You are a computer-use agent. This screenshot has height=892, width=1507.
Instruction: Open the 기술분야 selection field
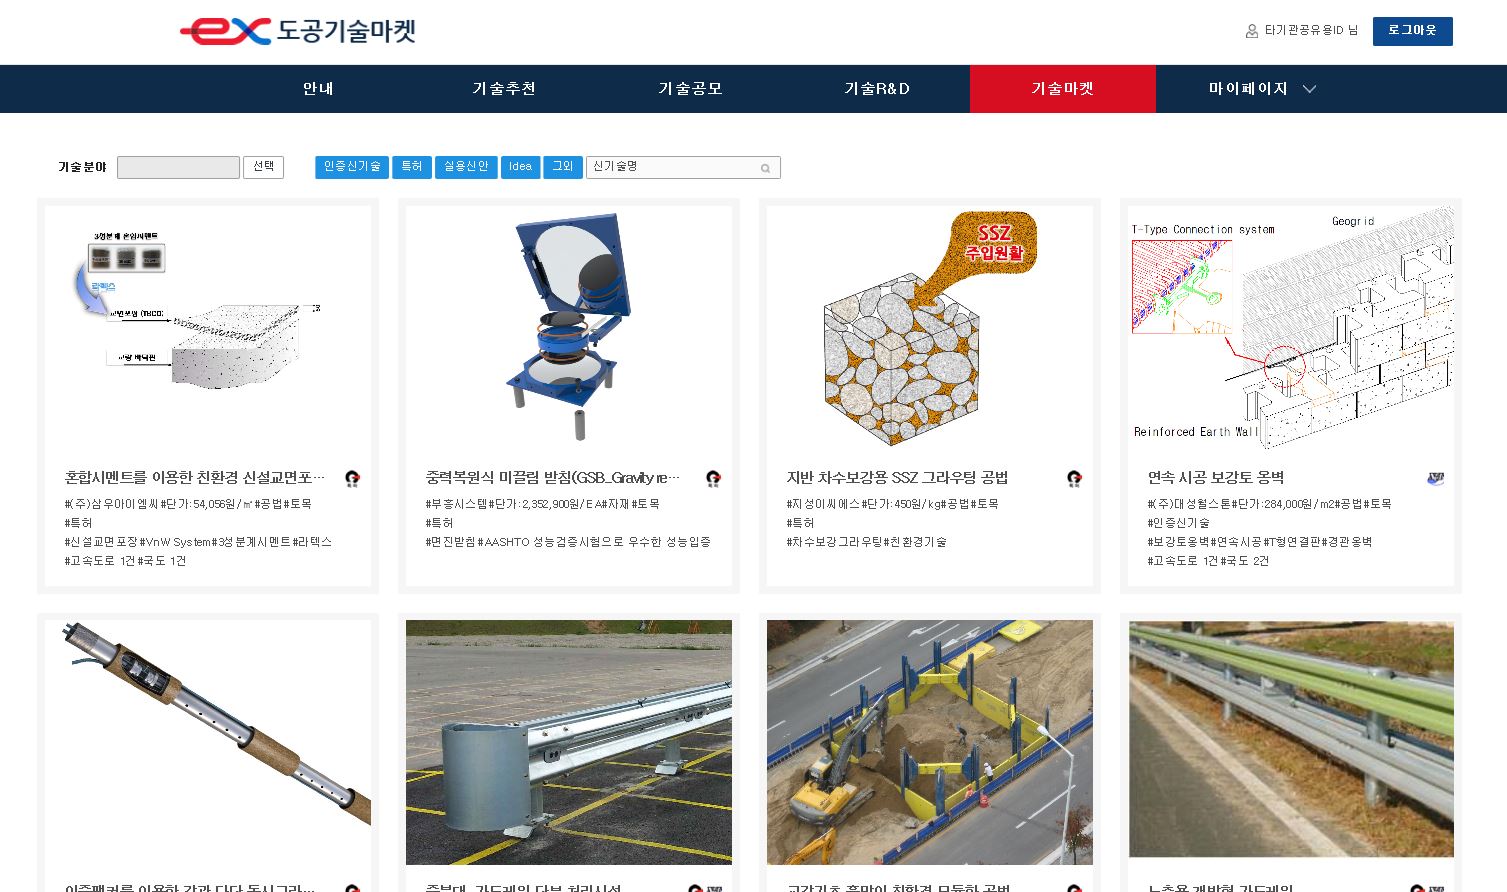178,167
